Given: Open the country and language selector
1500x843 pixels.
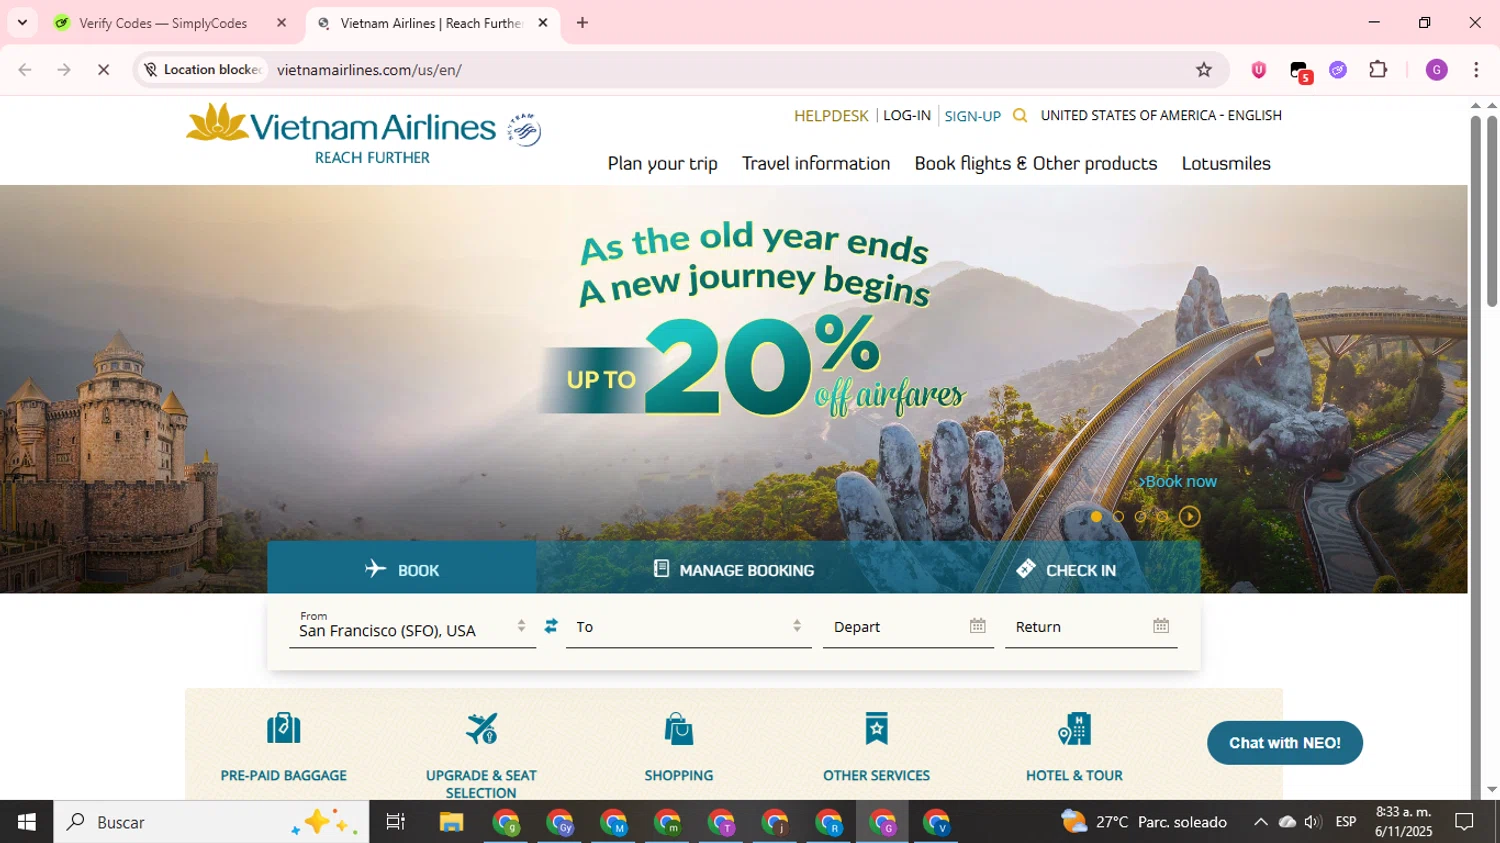Looking at the screenshot, I should click(x=1161, y=116).
